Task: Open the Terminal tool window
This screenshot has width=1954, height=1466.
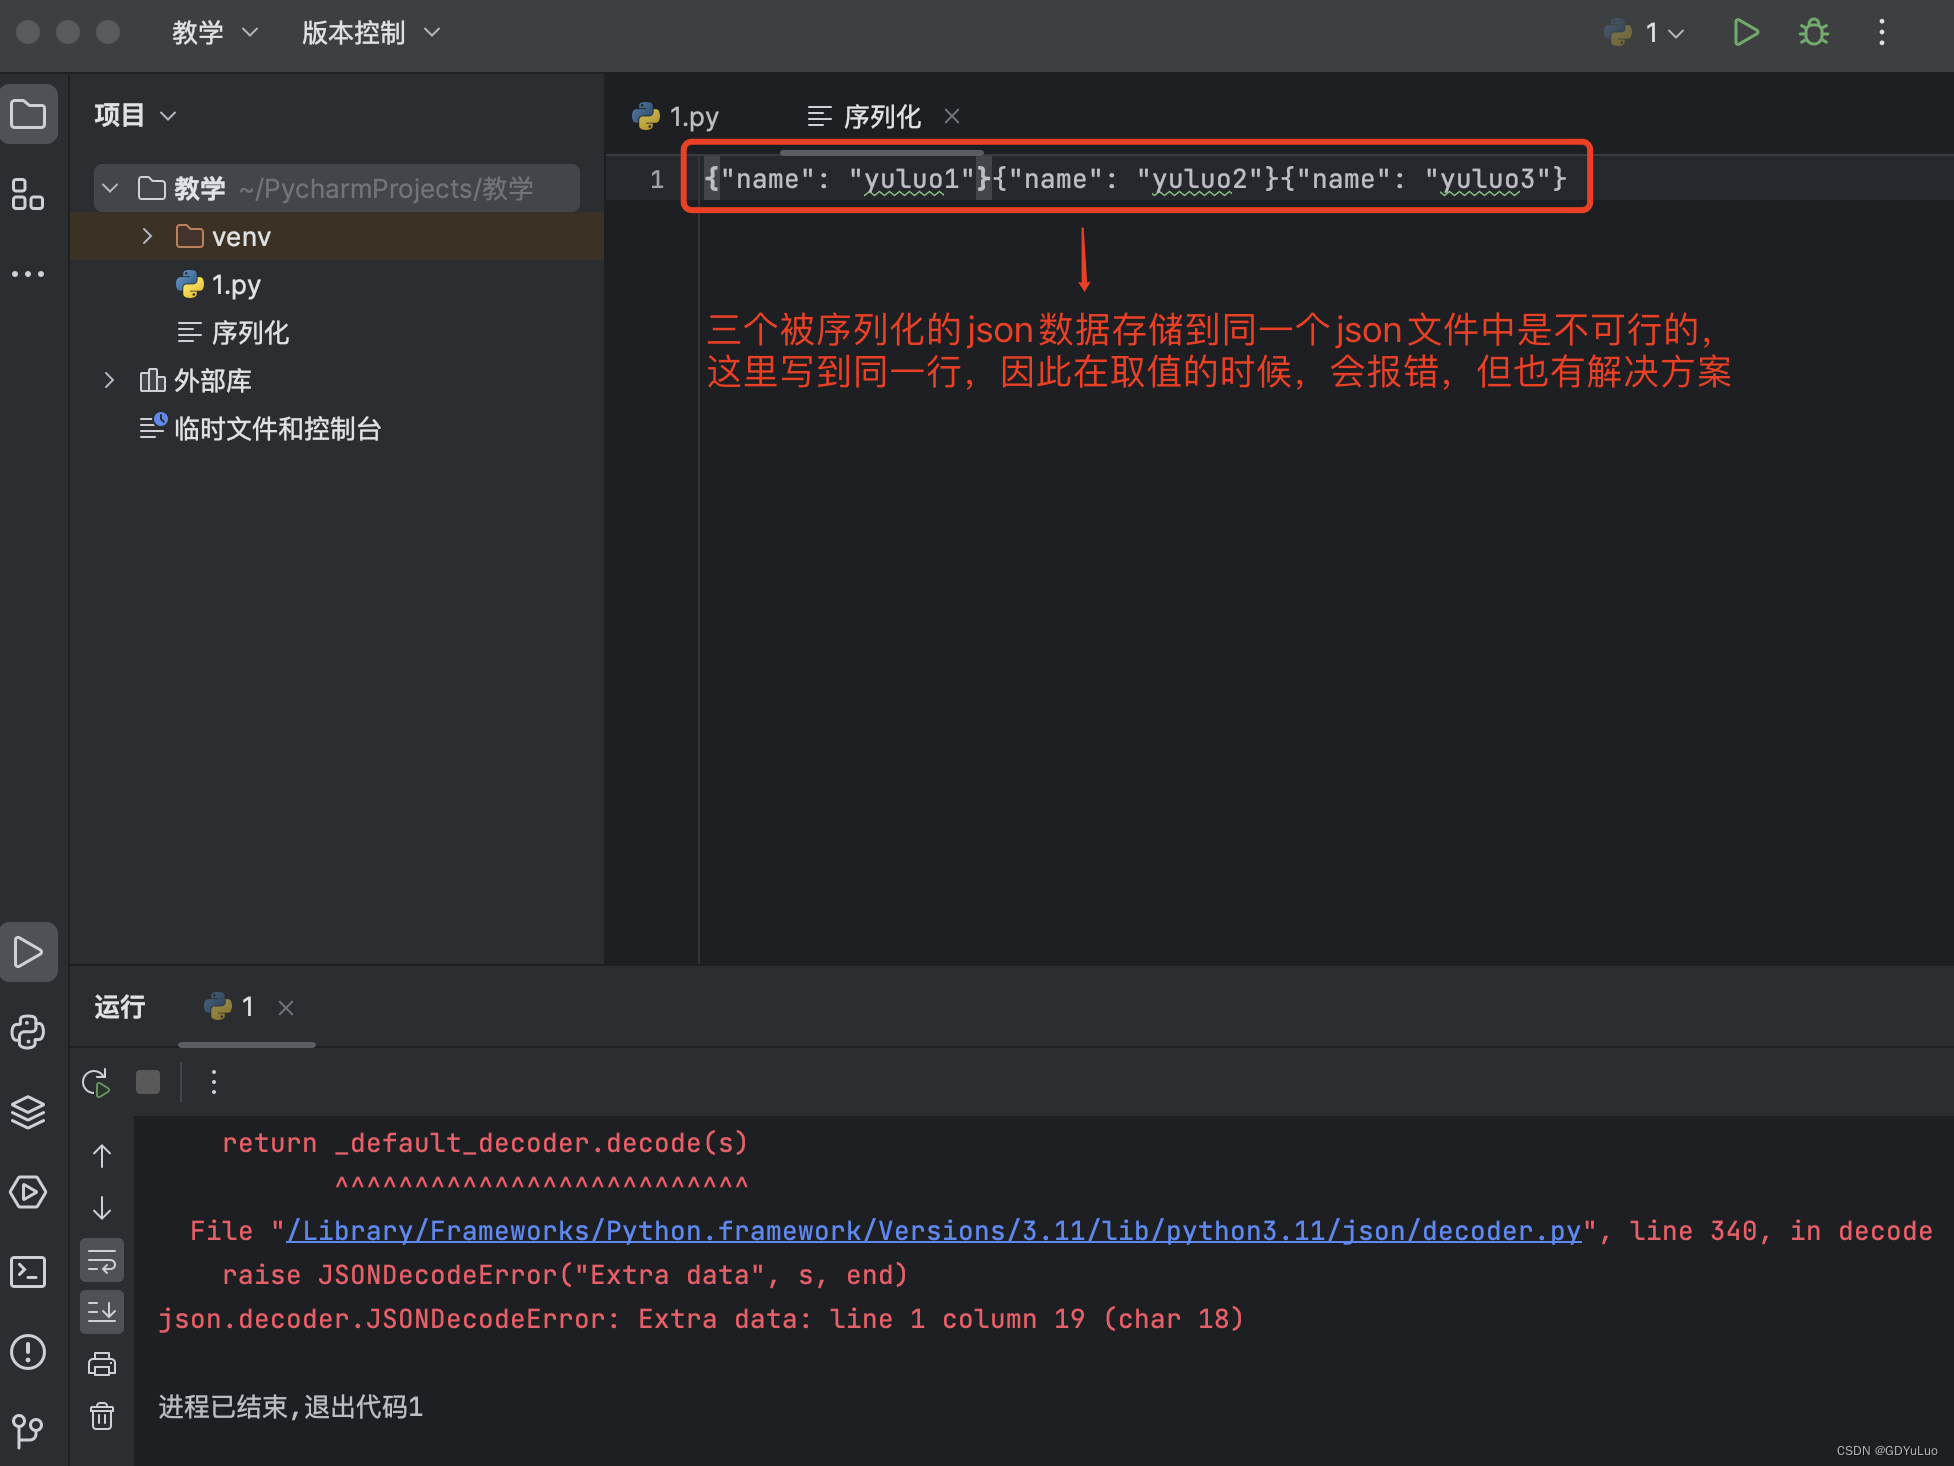Action: tap(28, 1272)
